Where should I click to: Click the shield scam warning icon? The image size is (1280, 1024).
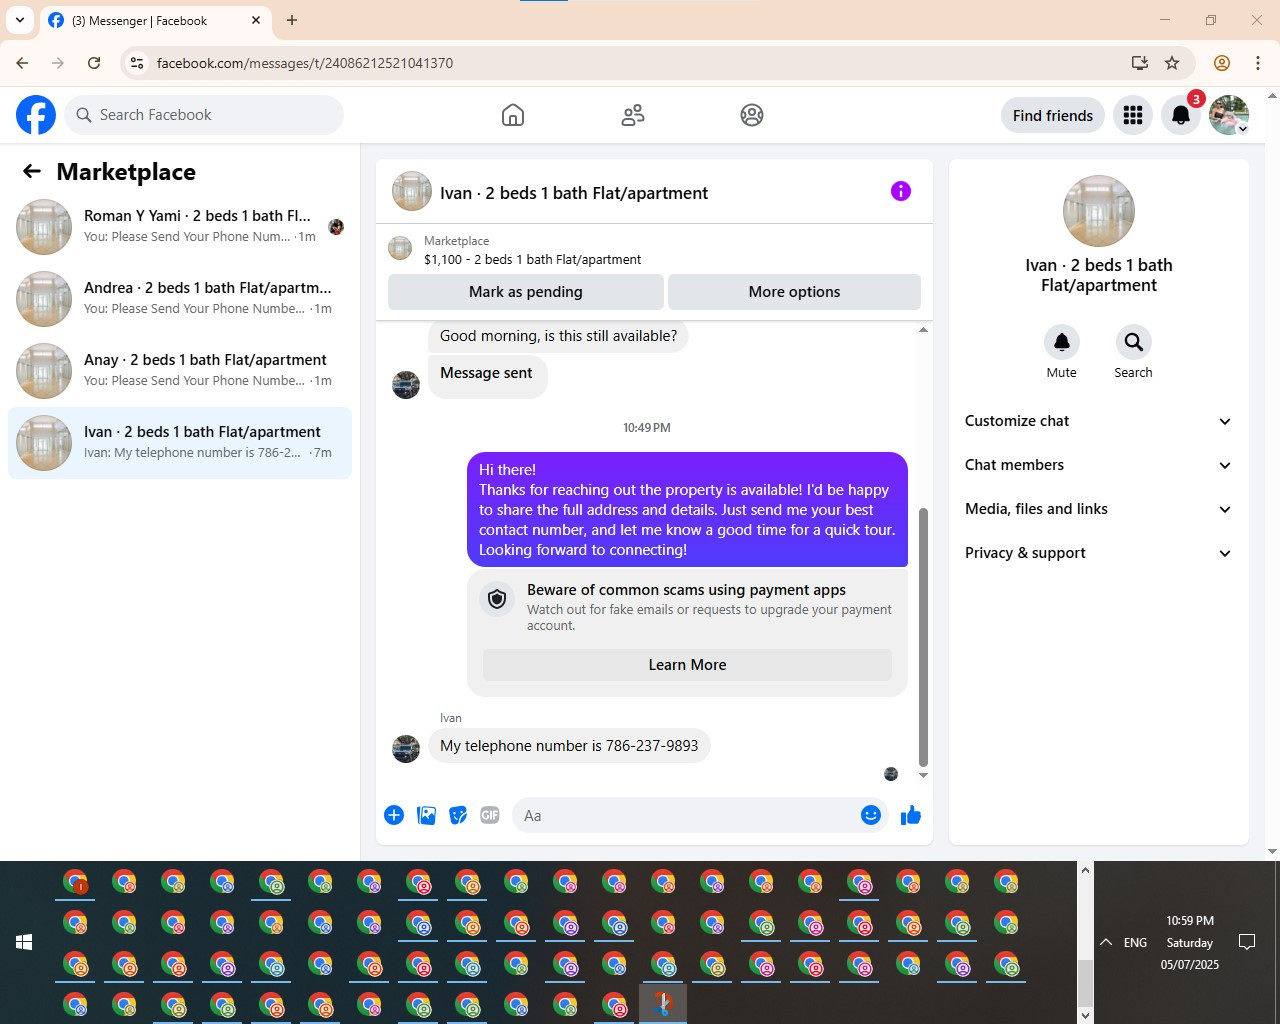(497, 599)
